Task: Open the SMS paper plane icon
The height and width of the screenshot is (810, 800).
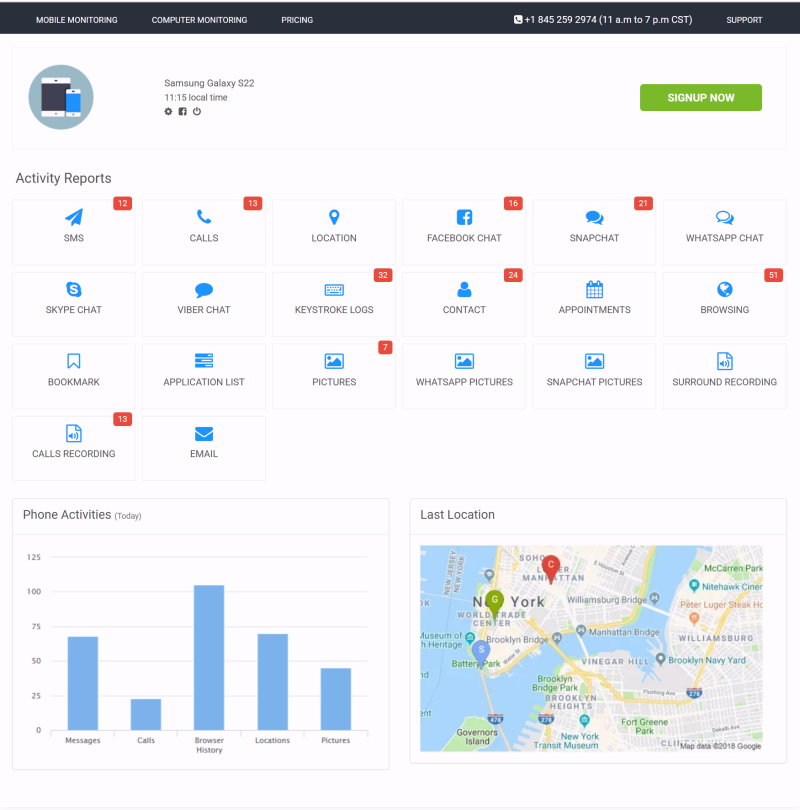Action: pyautogui.click(x=74, y=217)
